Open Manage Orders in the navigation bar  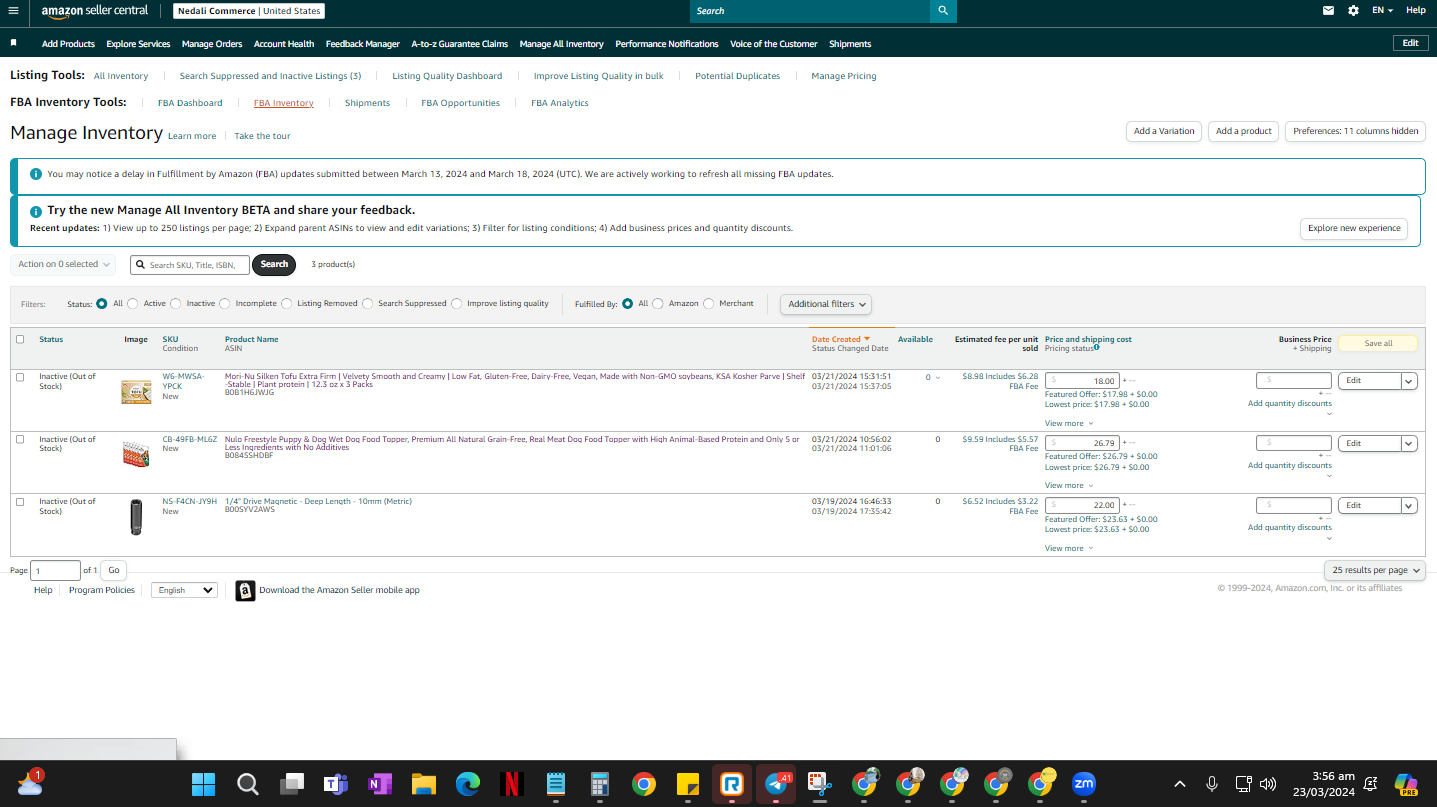[212, 44]
